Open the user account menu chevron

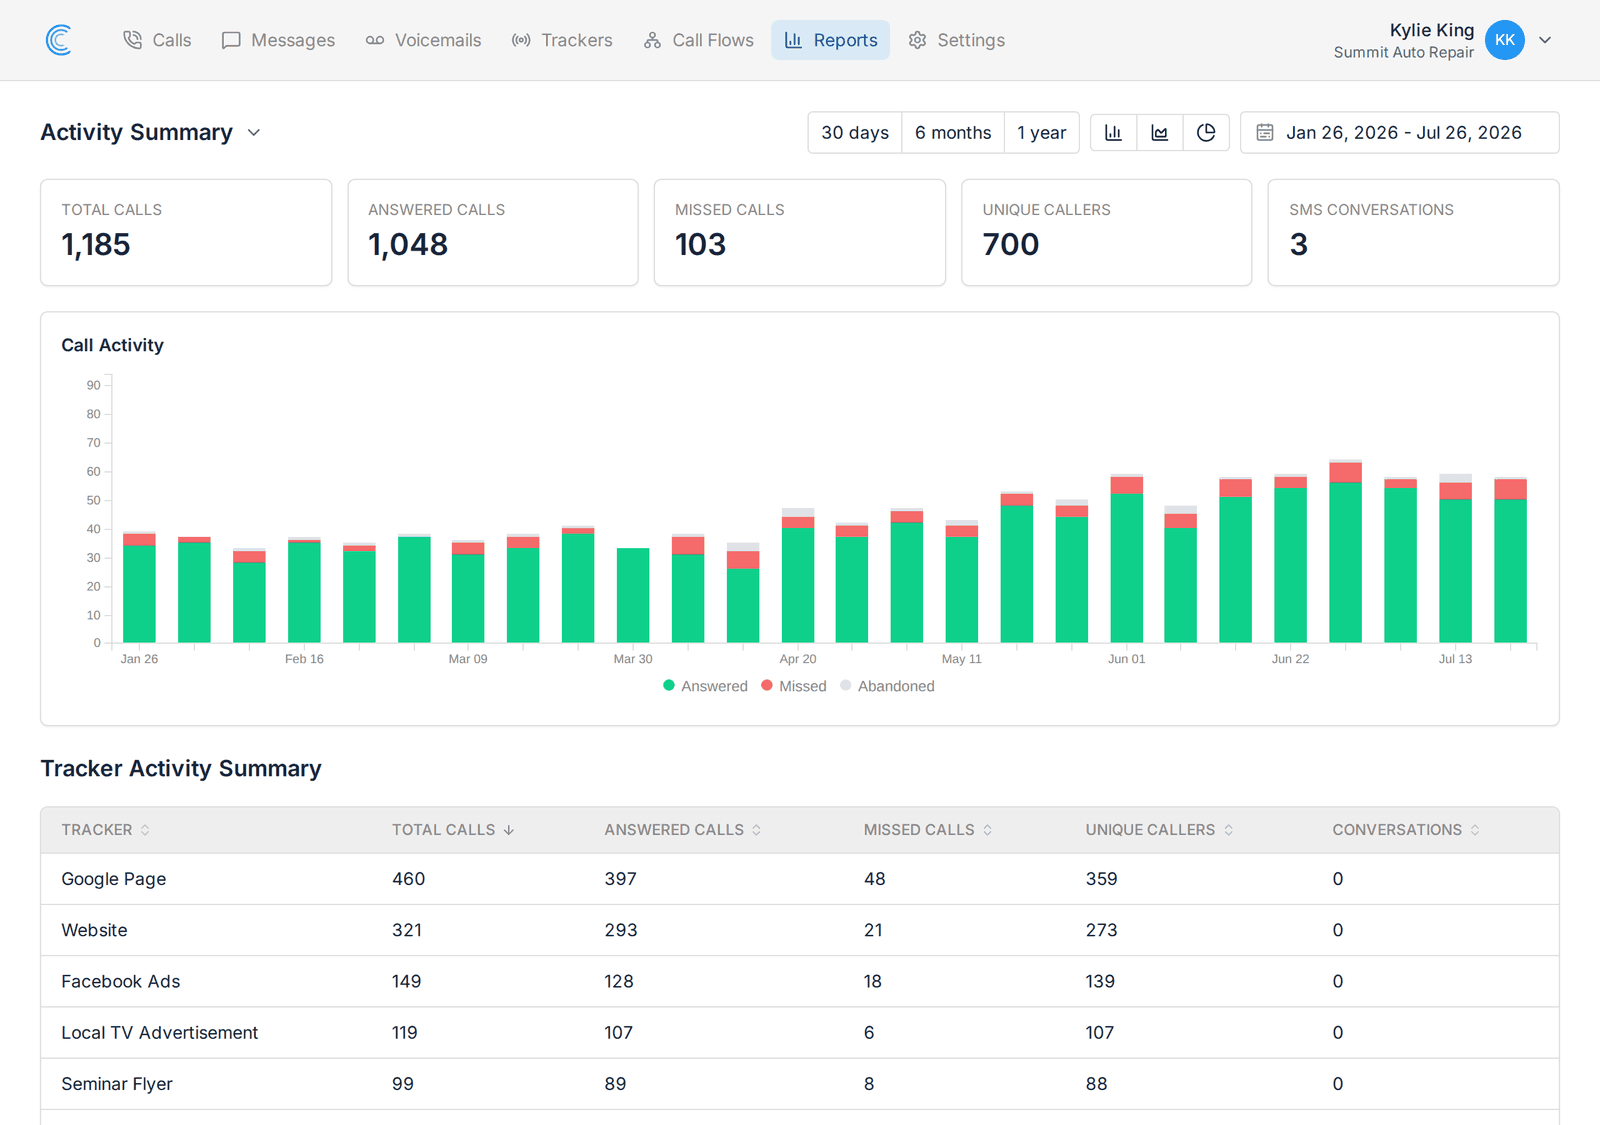click(1545, 40)
